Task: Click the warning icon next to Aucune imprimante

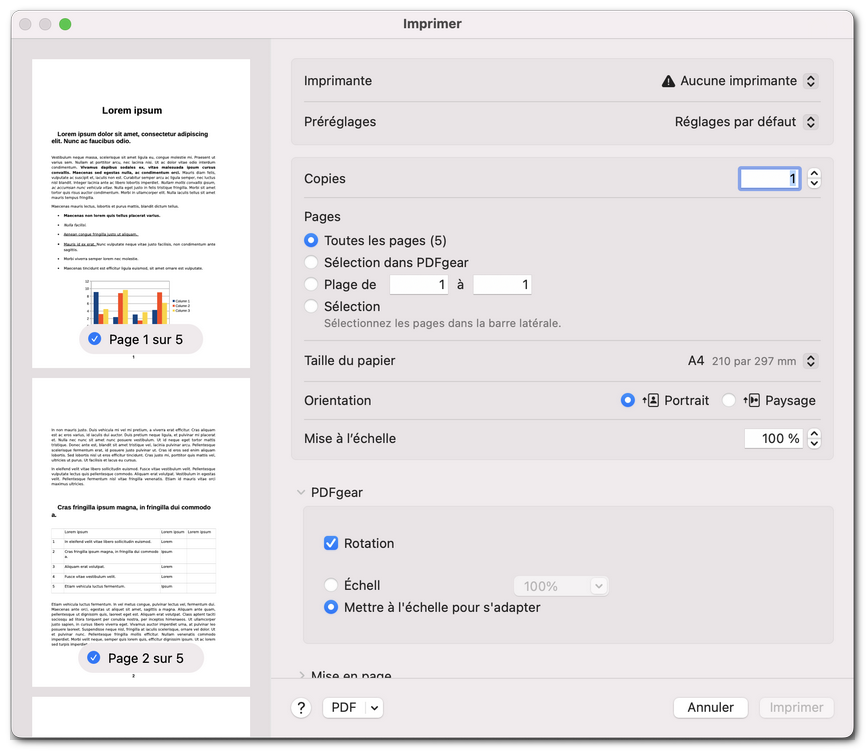Action: point(668,81)
